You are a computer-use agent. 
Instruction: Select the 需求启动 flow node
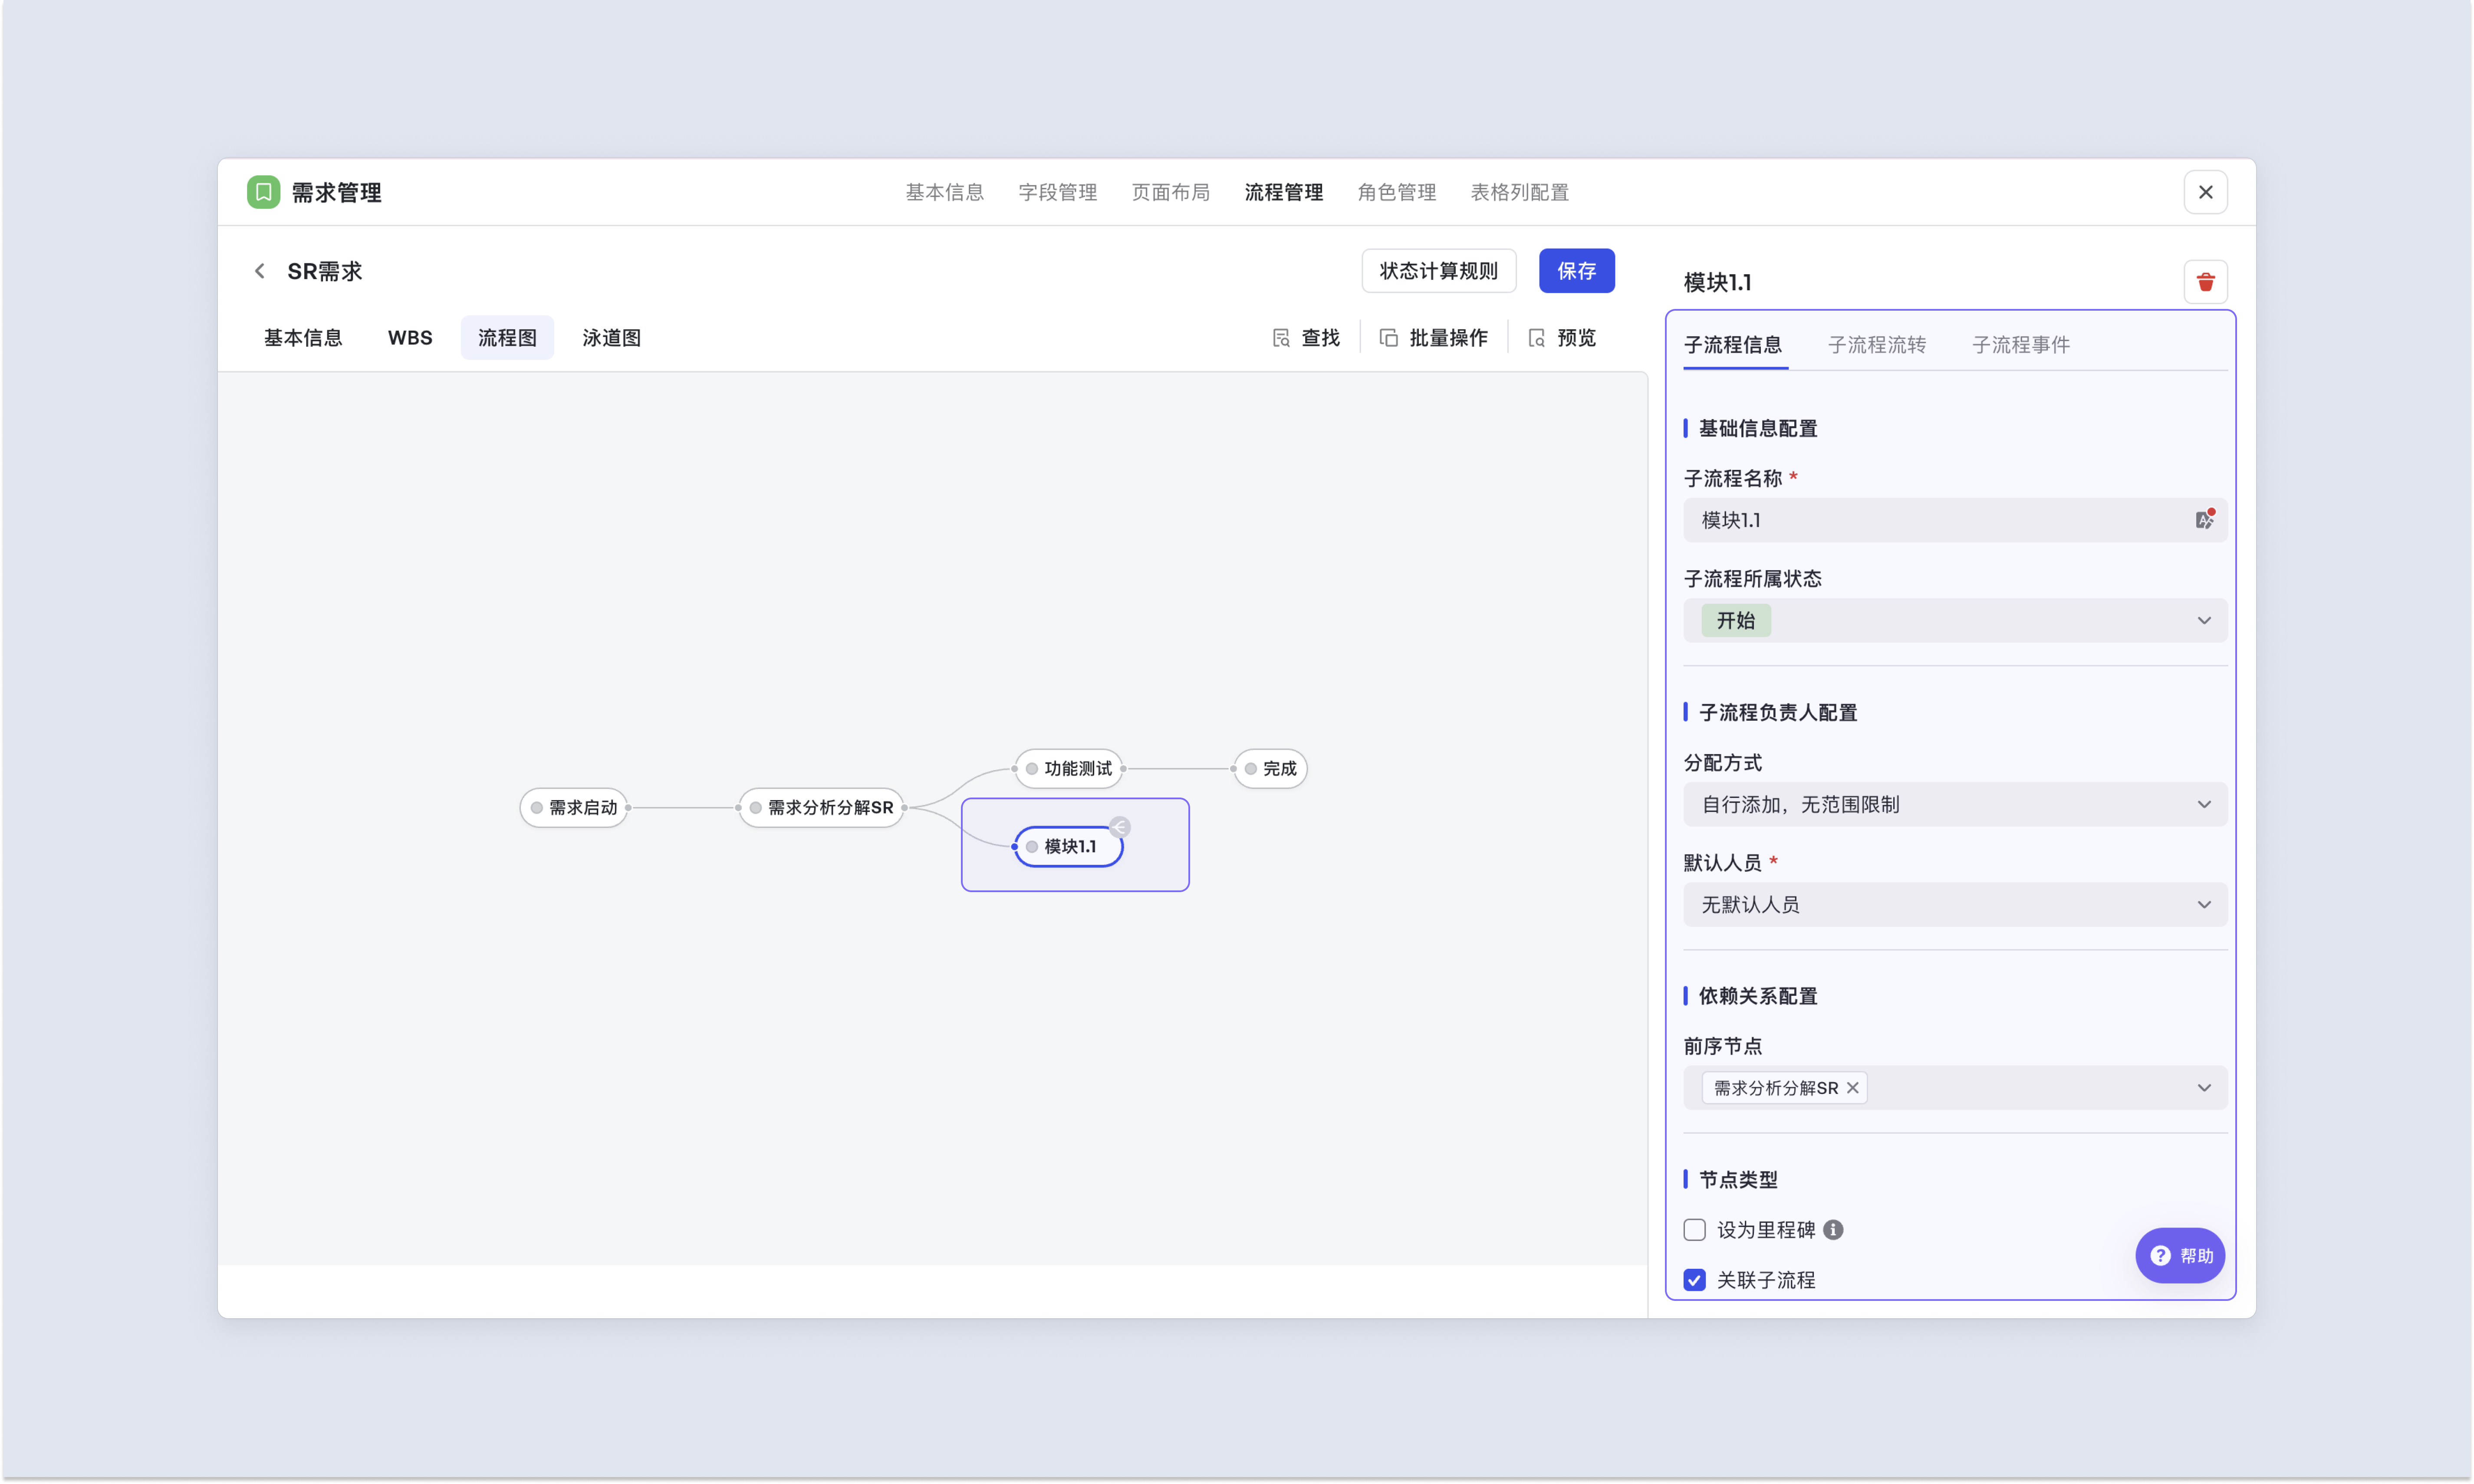coord(574,808)
